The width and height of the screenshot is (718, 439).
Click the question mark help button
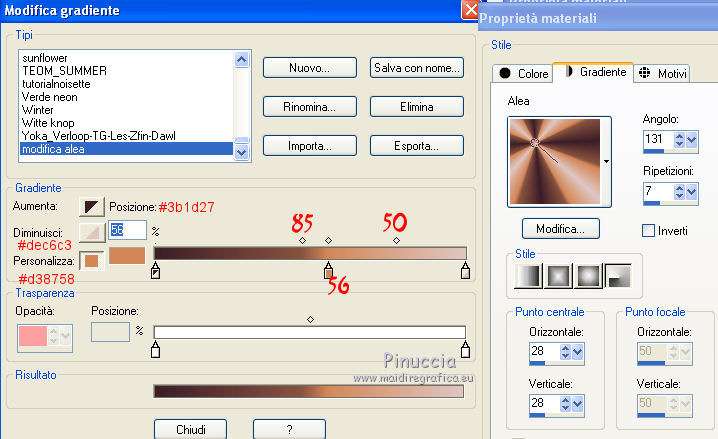tap(289, 429)
